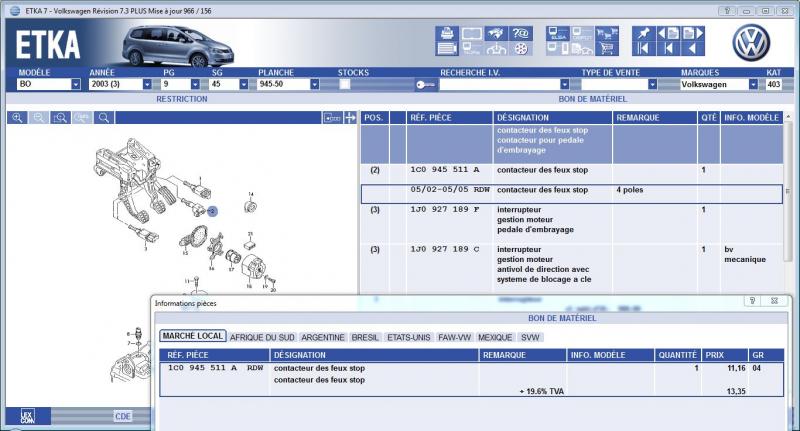Switch to the SVW tab
800x431 pixels.
pyautogui.click(x=530, y=338)
